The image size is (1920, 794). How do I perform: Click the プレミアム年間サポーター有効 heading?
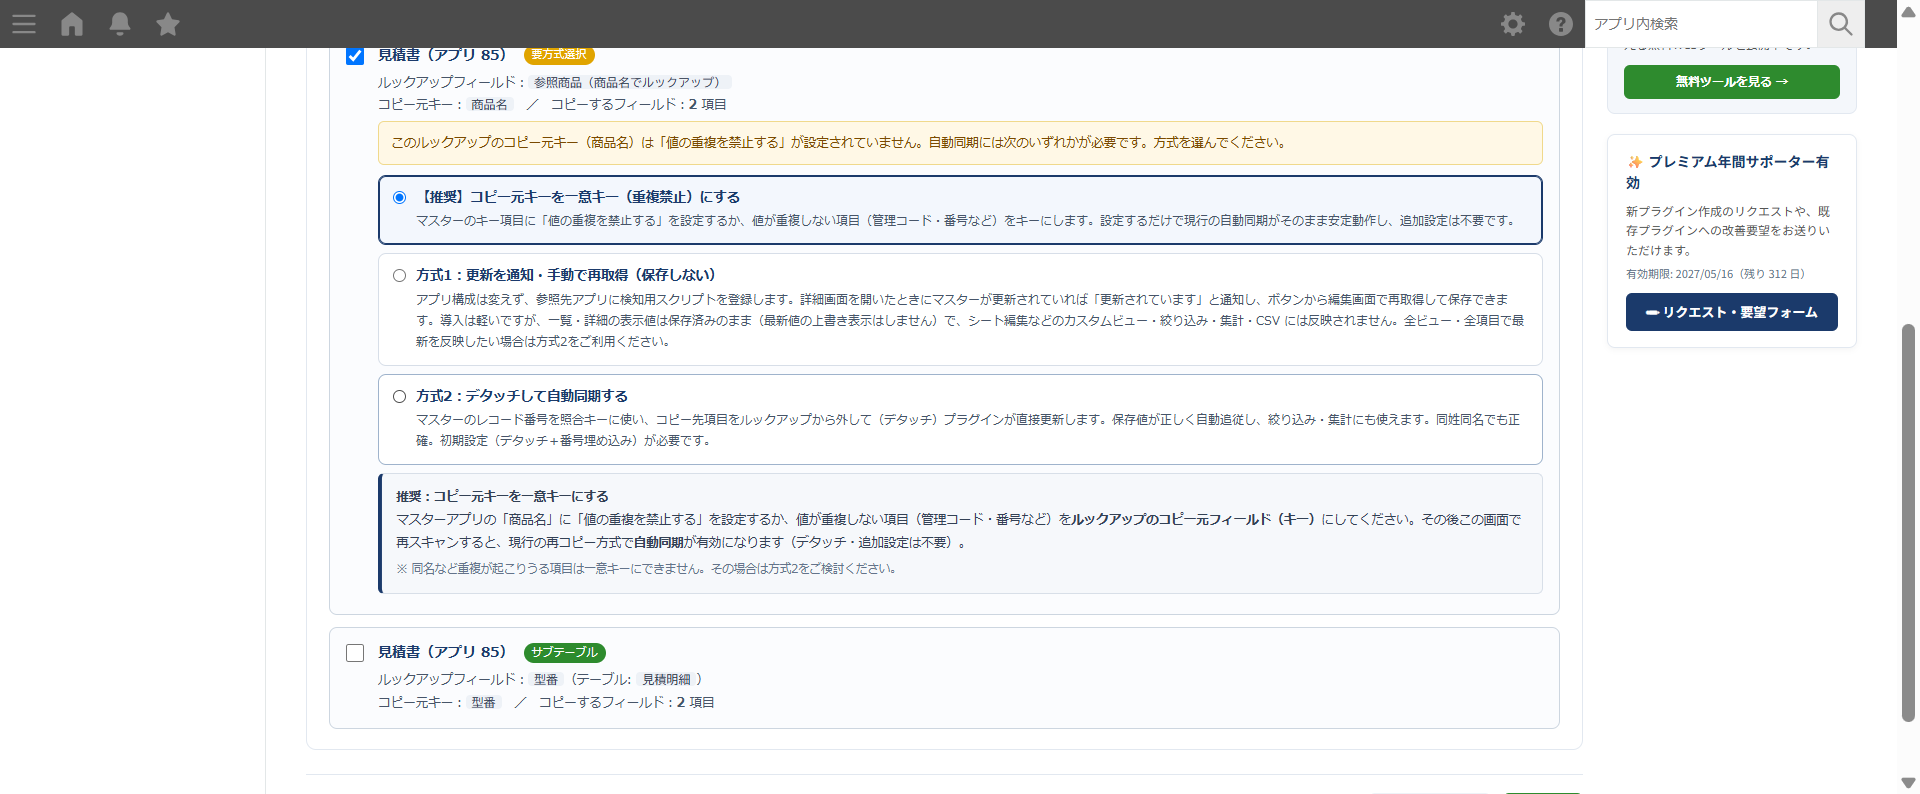(x=1728, y=172)
